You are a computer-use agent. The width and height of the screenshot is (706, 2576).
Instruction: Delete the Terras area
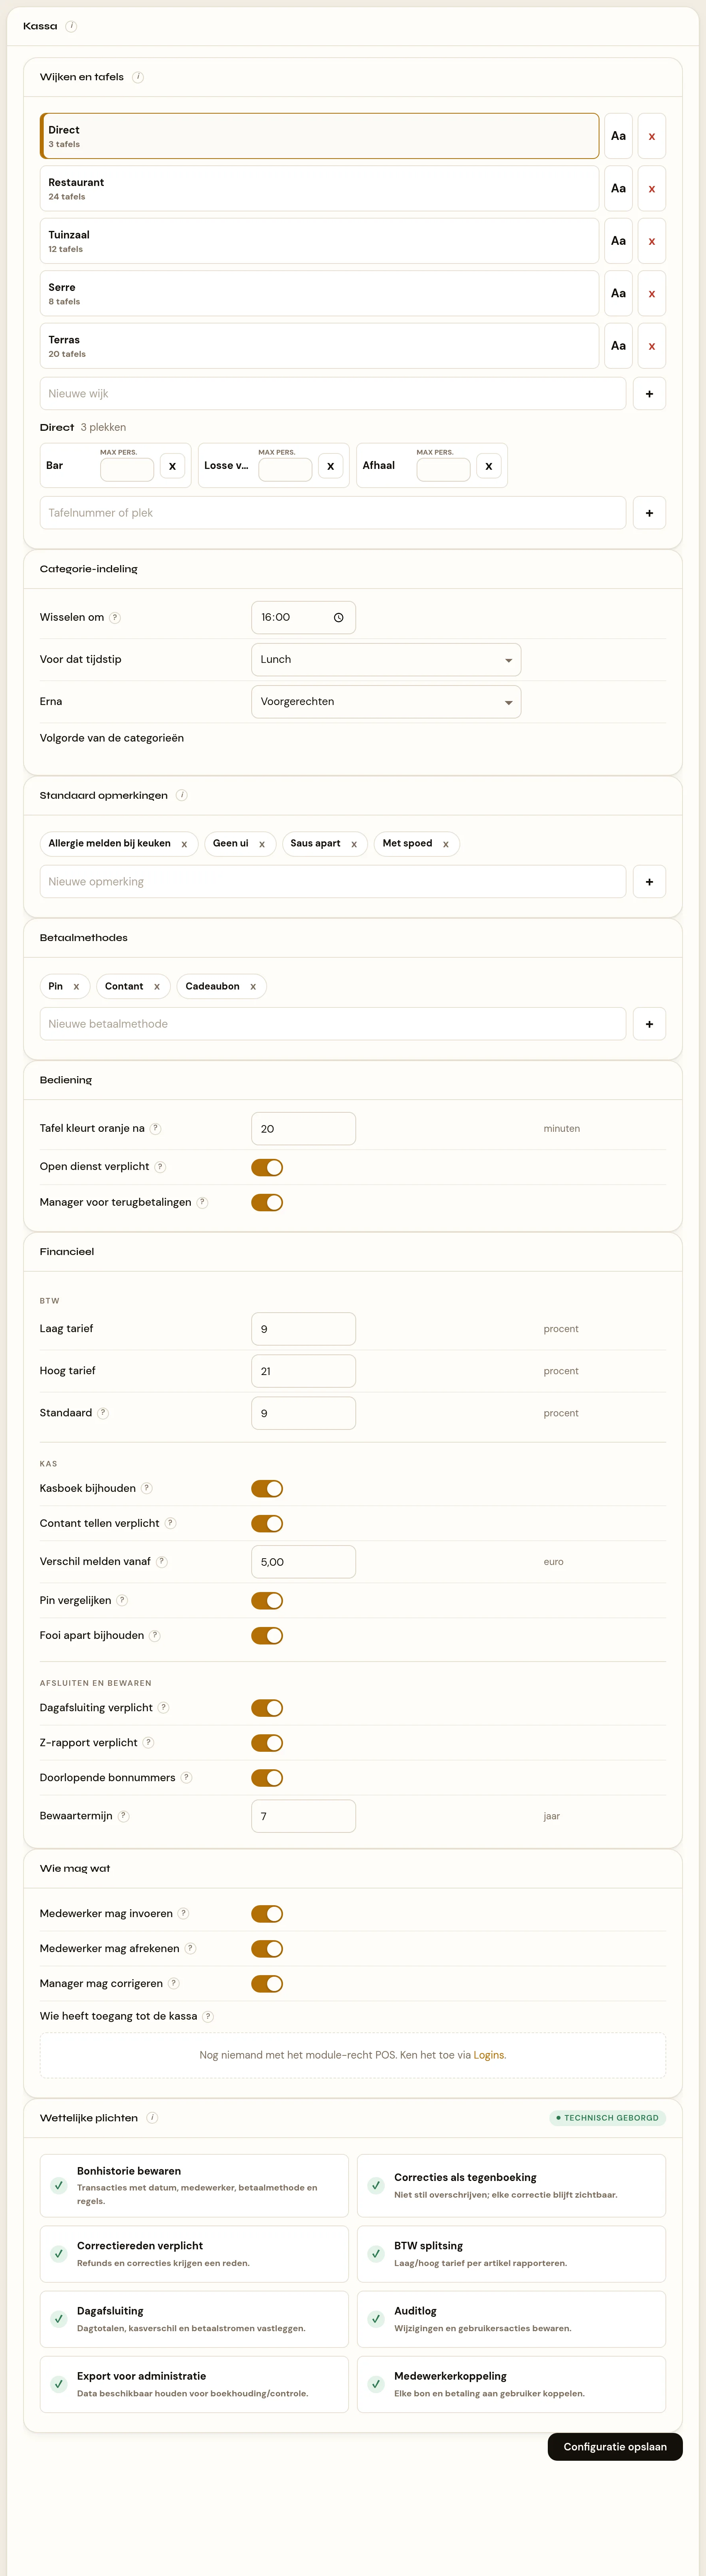[652, 346]
